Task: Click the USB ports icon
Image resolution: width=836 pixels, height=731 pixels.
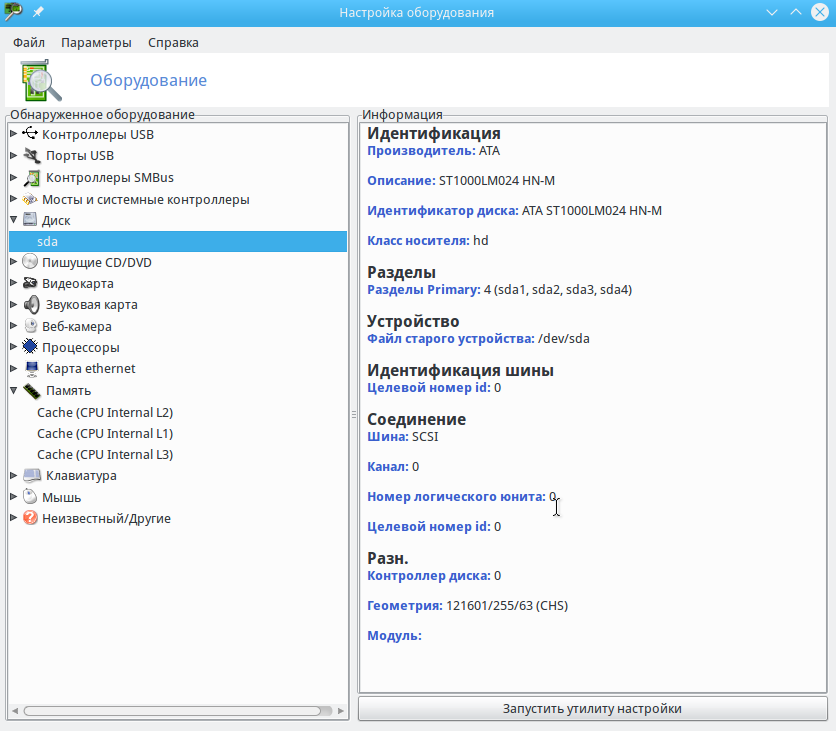Action: [x=32, y=155]
